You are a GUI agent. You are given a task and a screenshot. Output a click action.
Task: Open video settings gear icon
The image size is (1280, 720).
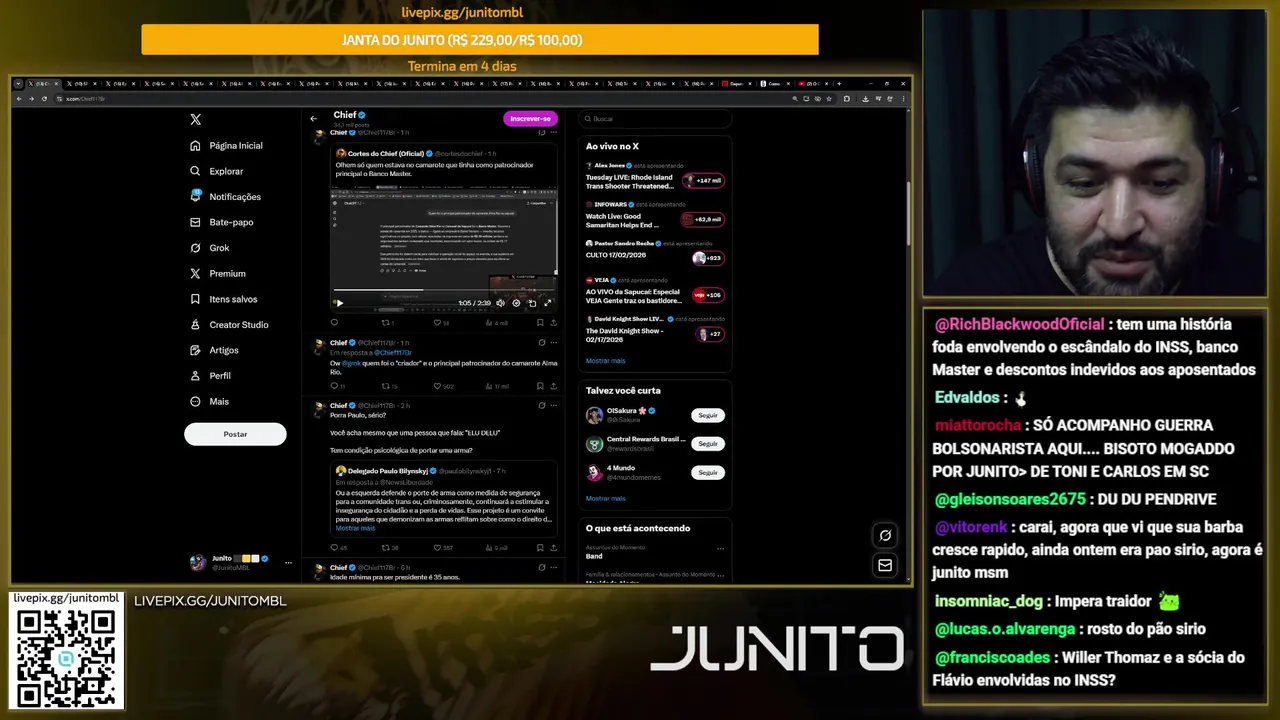pyautogui.click(x=516, y=303)
